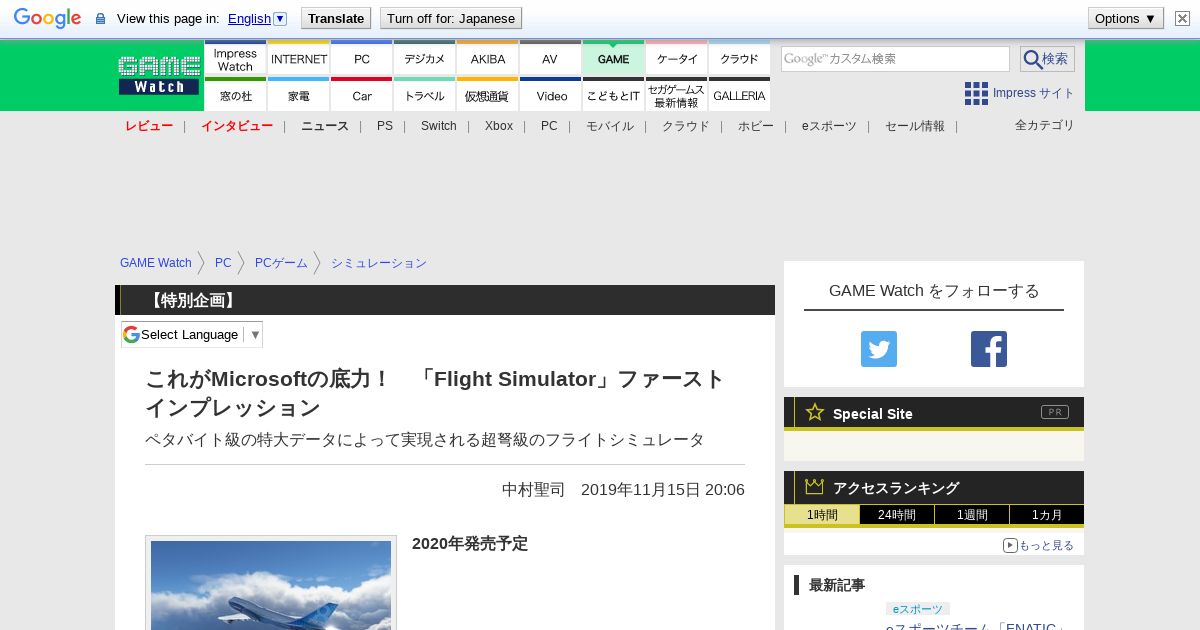Select the 1カ月 ranking tab
Screen dimensions: 1200x630
[x=1047, y=515]
